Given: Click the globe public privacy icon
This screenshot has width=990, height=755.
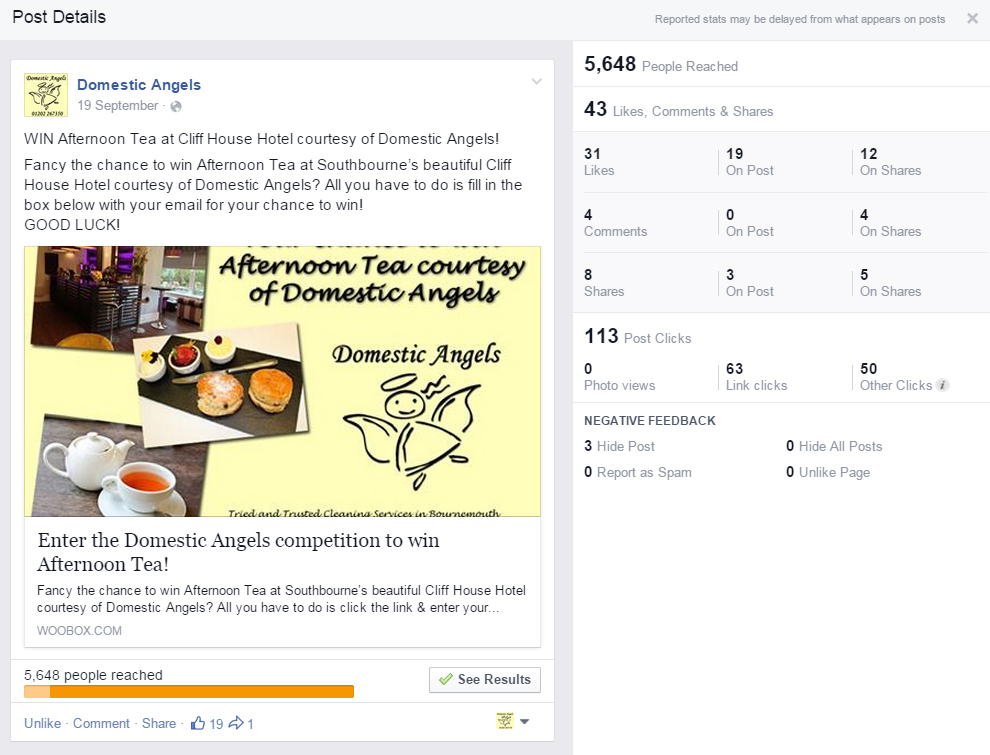Looking at the screenshot, I should pos(176,106).
